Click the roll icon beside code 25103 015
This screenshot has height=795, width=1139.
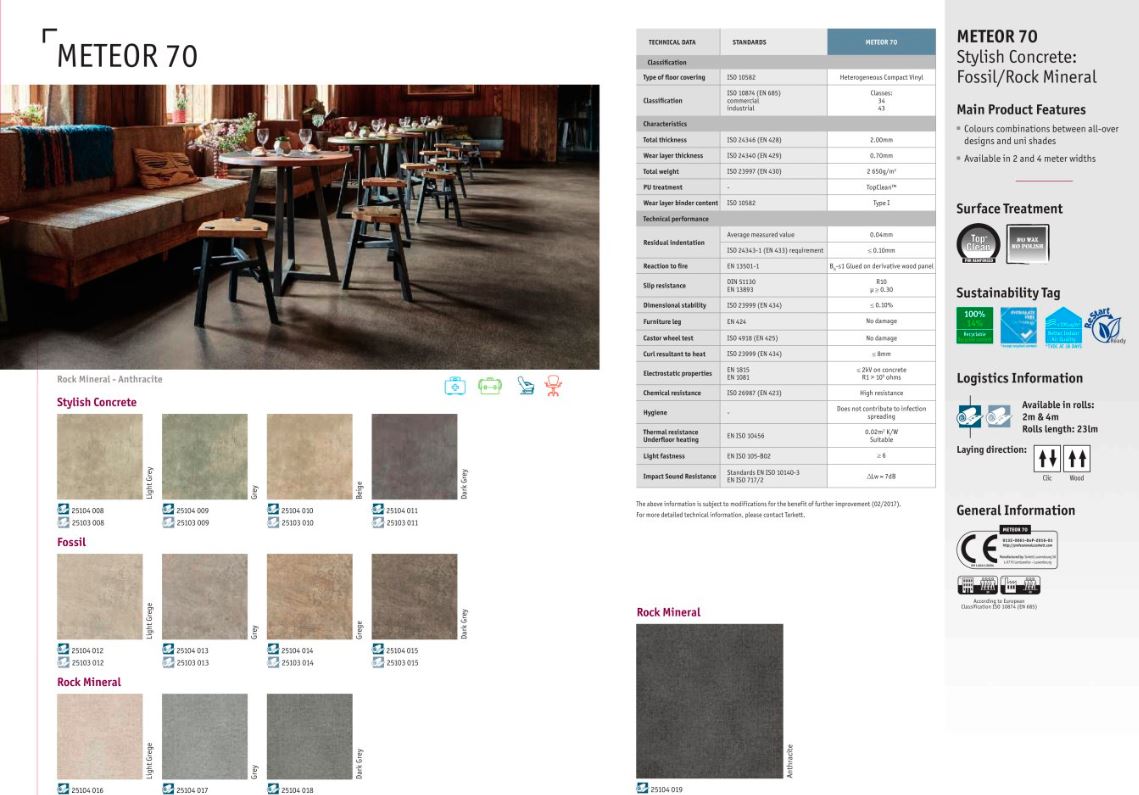(x=378, y=662)
